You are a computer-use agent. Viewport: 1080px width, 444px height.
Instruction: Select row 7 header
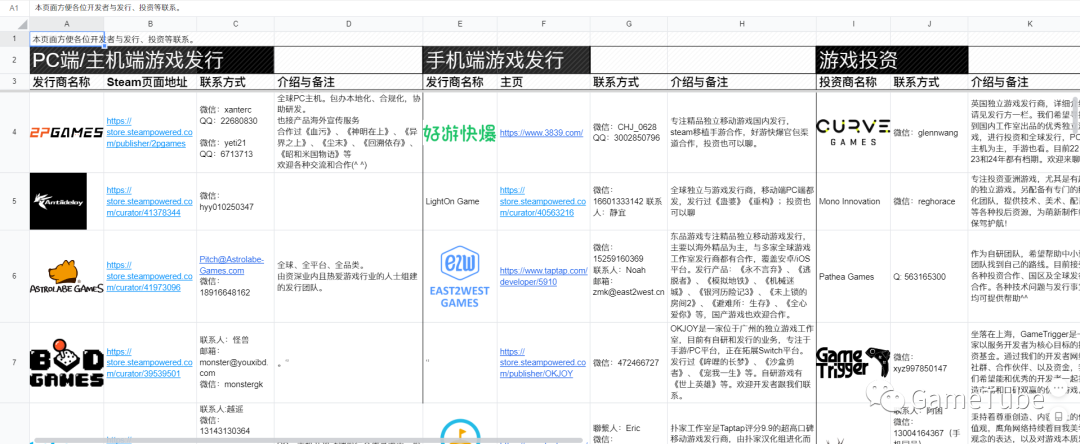(x=14, y=362)
